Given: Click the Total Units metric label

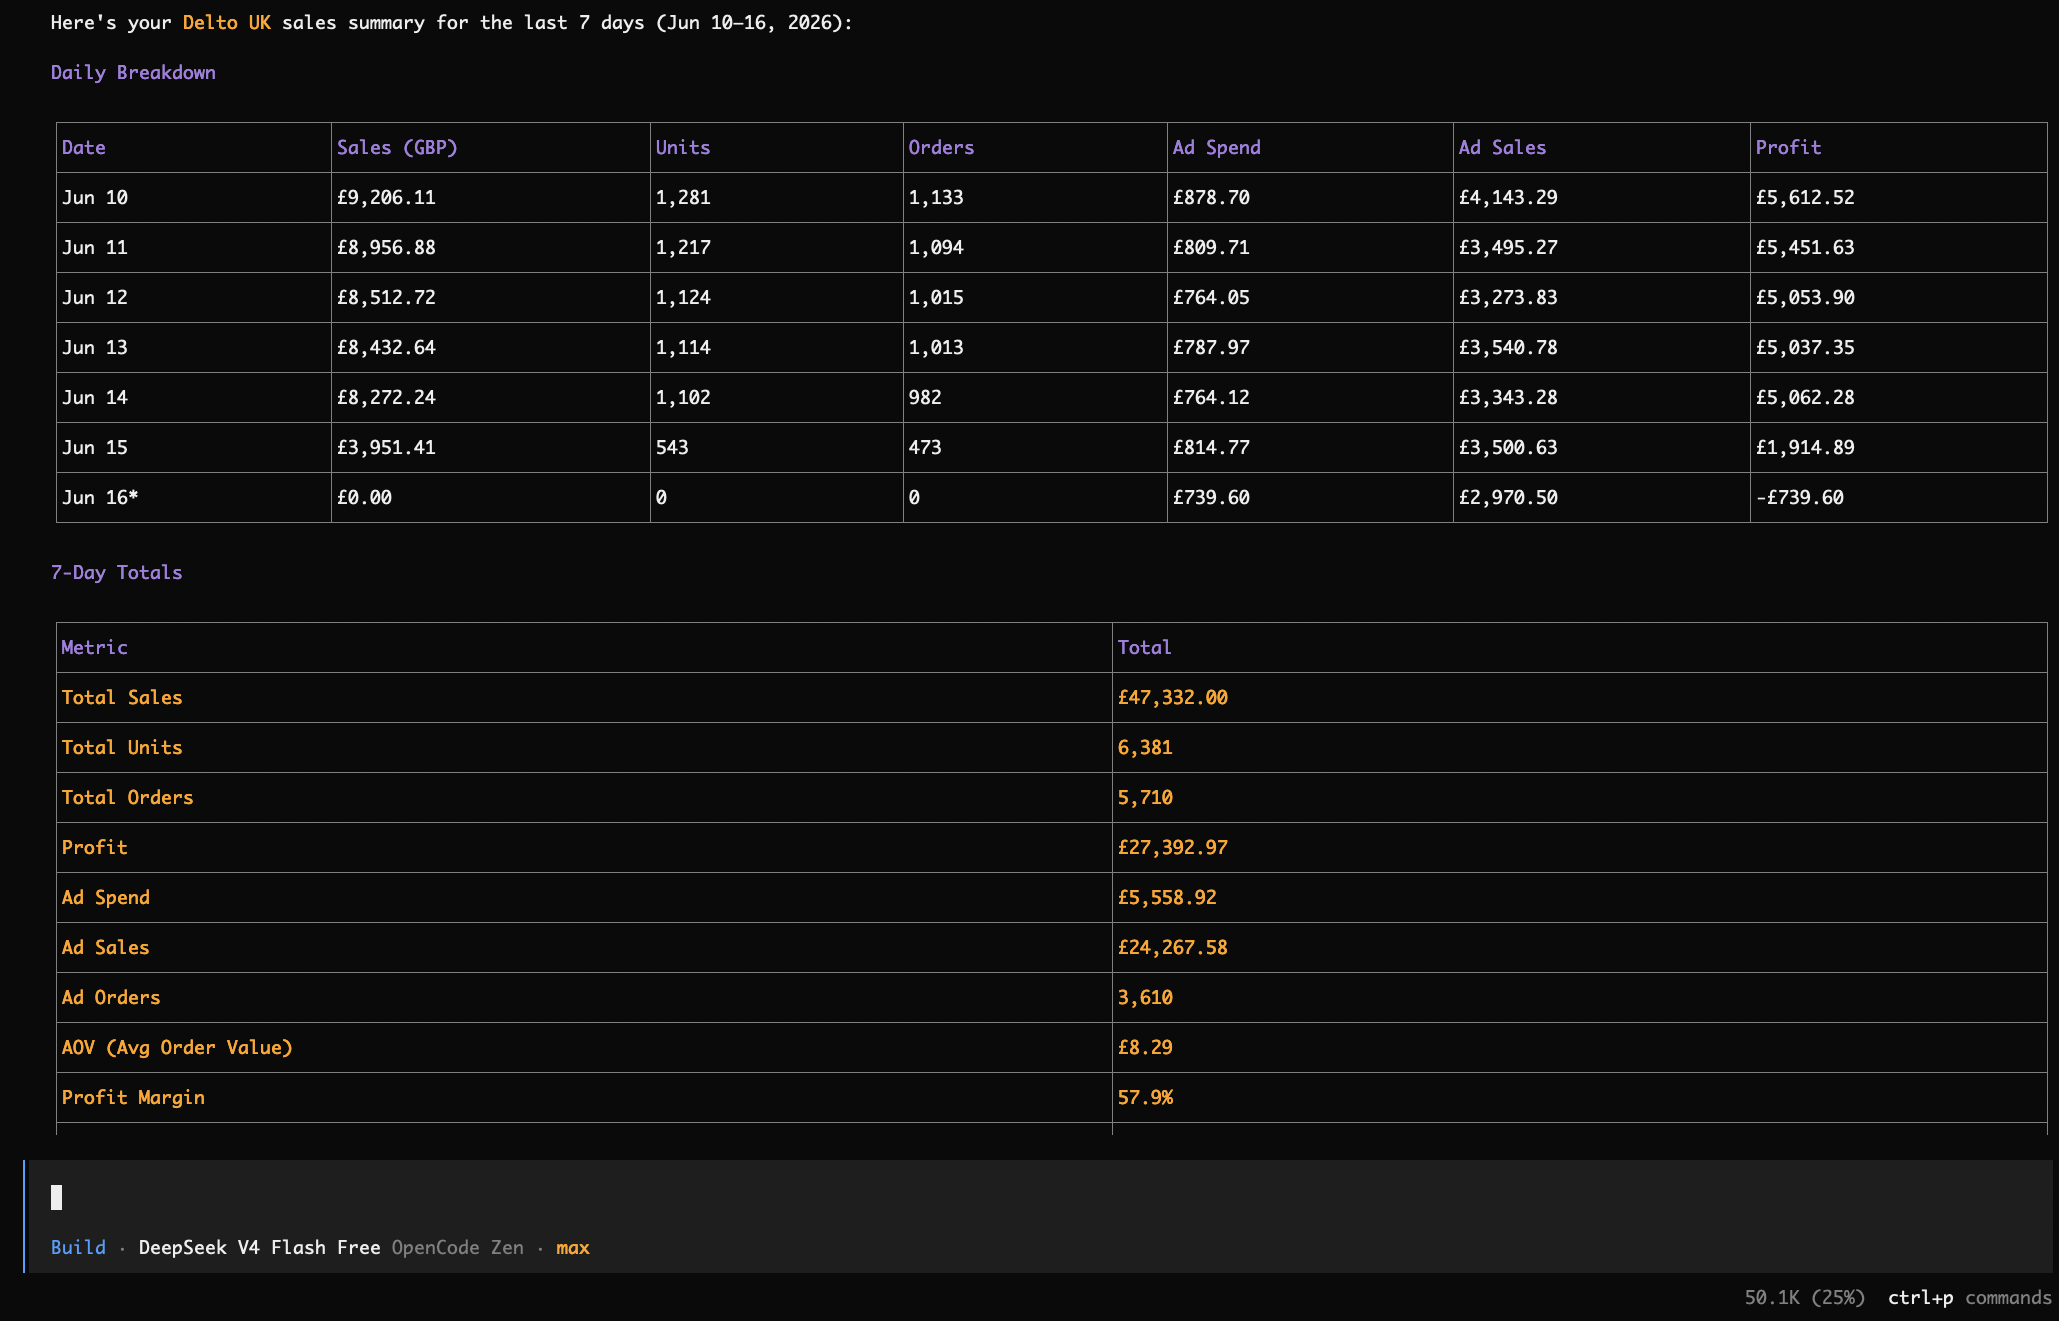Looking at the screenshot, I should (x=122, y=747).
